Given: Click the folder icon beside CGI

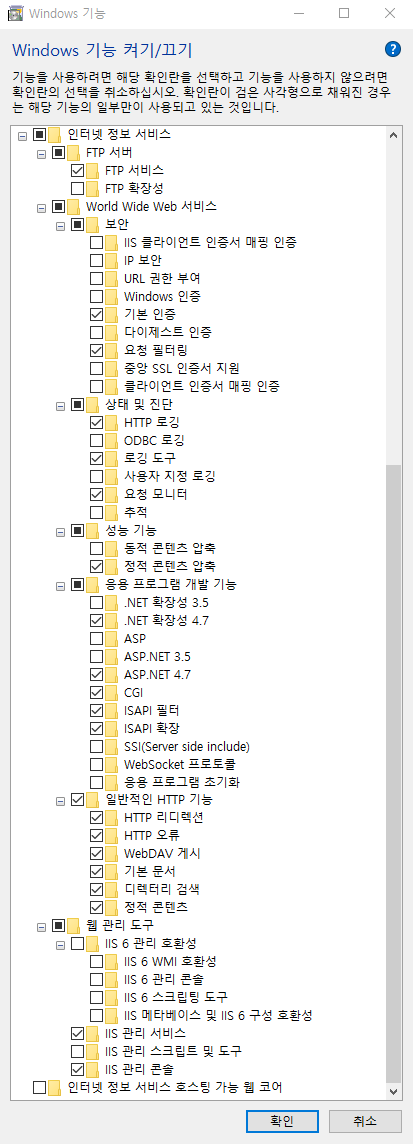Looking at the screenshot, I should pos(111,692).
